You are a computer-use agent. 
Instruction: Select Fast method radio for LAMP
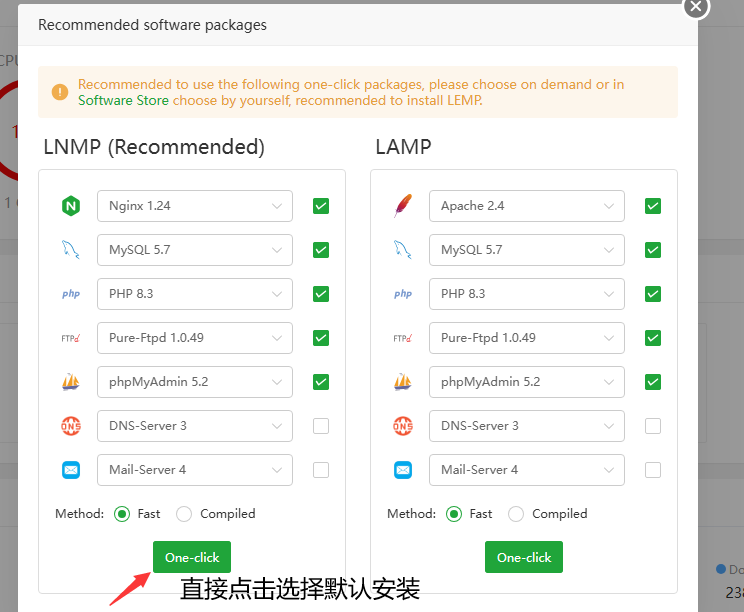coord(454,514)
